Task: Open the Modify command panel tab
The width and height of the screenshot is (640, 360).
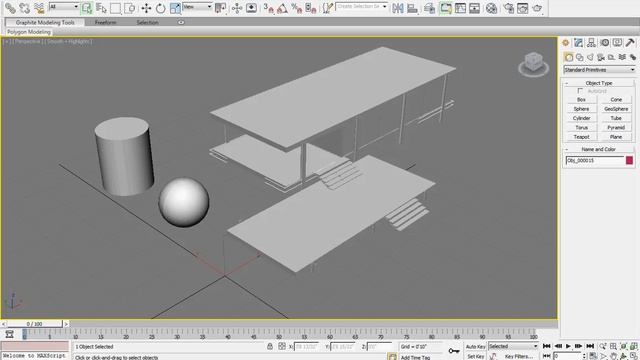Action: point(578,42)
